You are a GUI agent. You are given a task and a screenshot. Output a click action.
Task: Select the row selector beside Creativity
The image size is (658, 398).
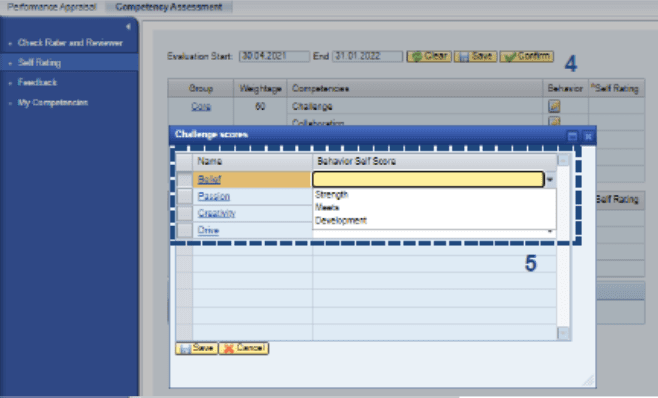pyautogui.click(x=184, y=213)
